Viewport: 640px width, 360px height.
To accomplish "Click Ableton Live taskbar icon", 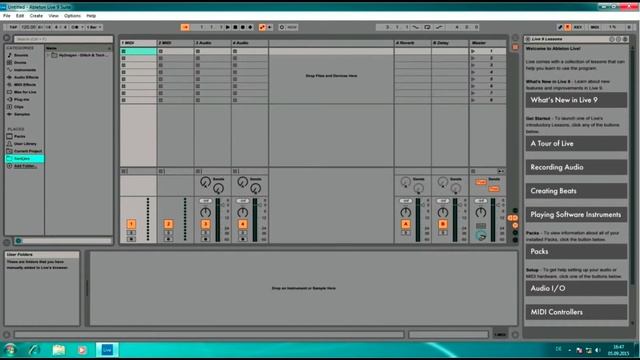I will click(x=107, y=350).
